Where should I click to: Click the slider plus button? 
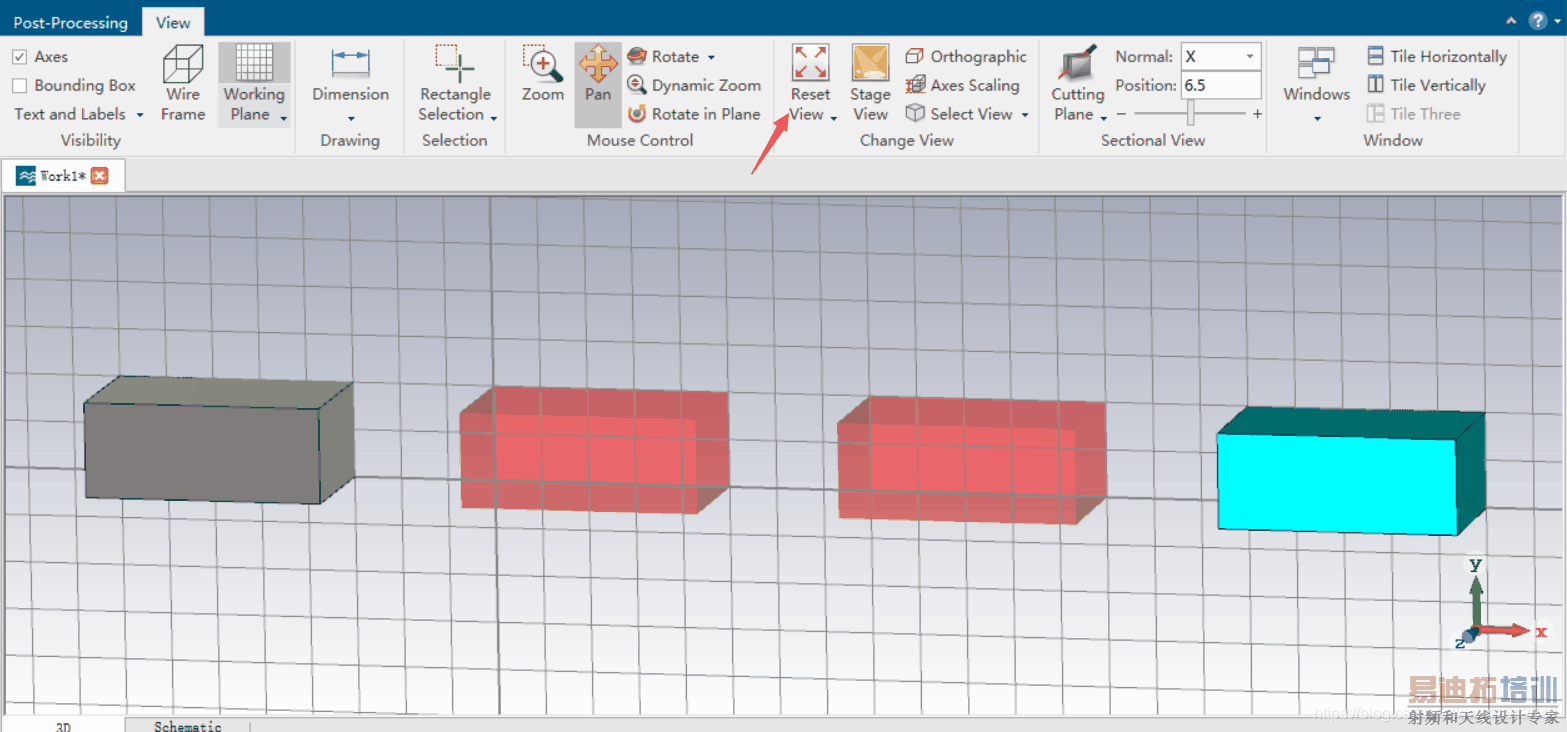coord(1257,115)
